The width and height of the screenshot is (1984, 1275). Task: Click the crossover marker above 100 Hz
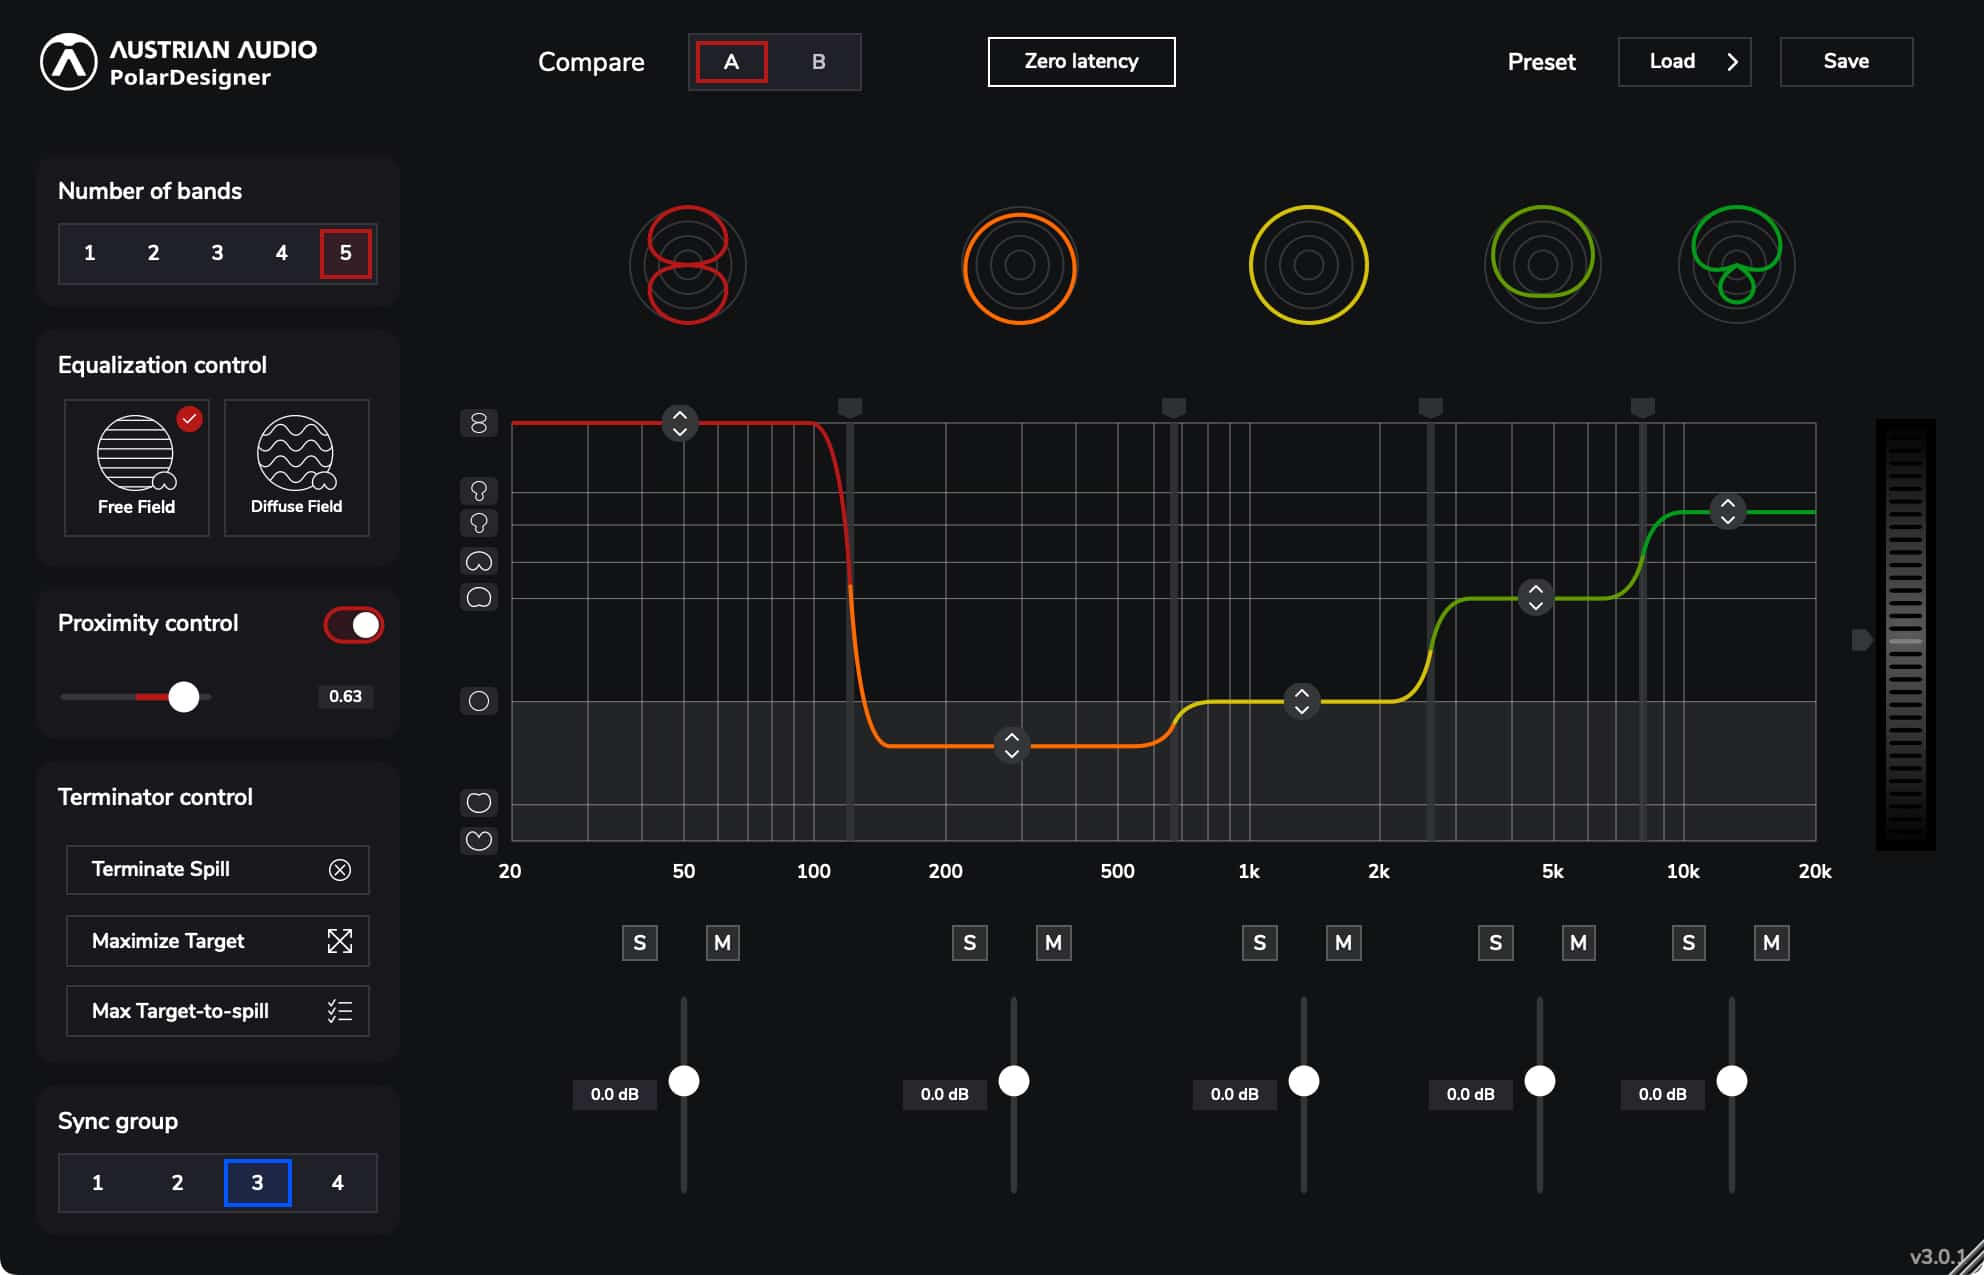[850, 407]
